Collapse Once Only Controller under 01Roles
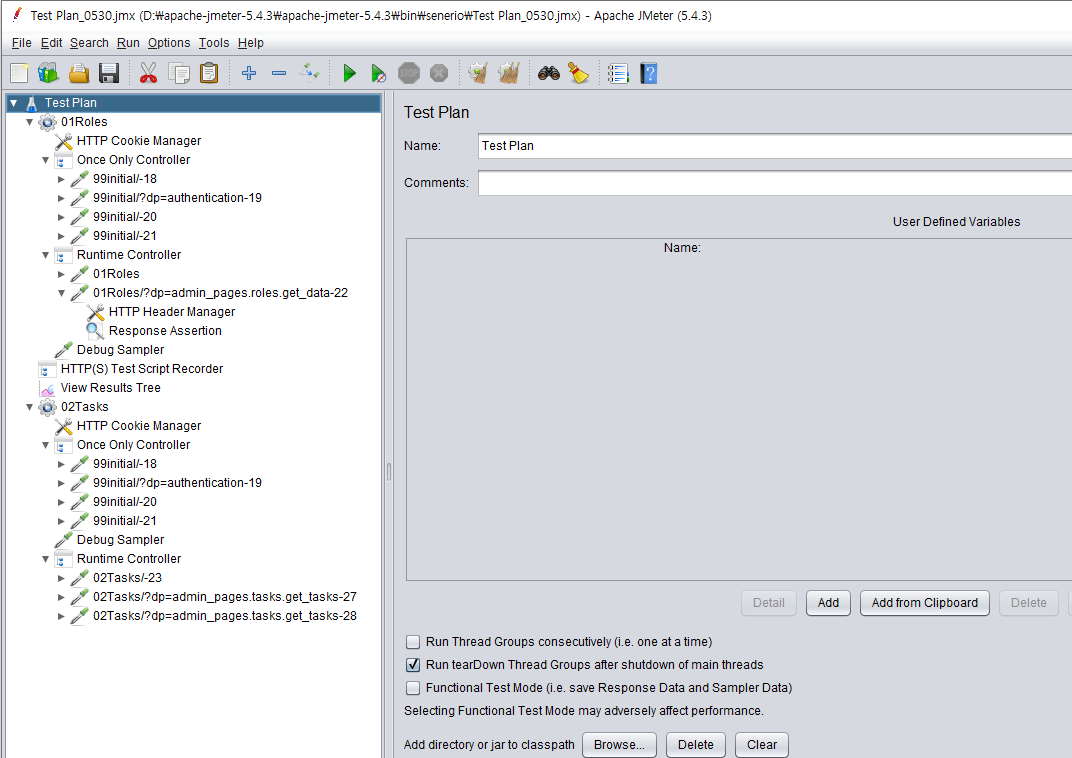 46,160
